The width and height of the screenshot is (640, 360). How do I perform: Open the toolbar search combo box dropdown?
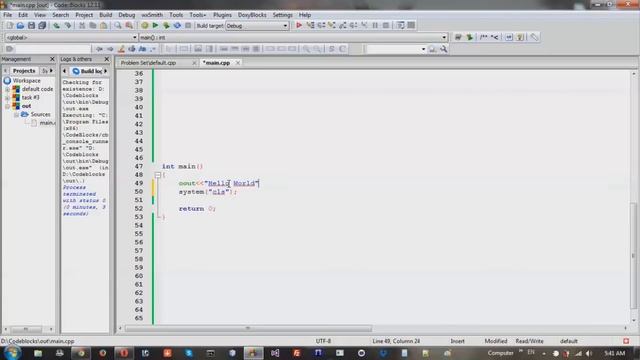pyautogui.click(x=423, y=49)
